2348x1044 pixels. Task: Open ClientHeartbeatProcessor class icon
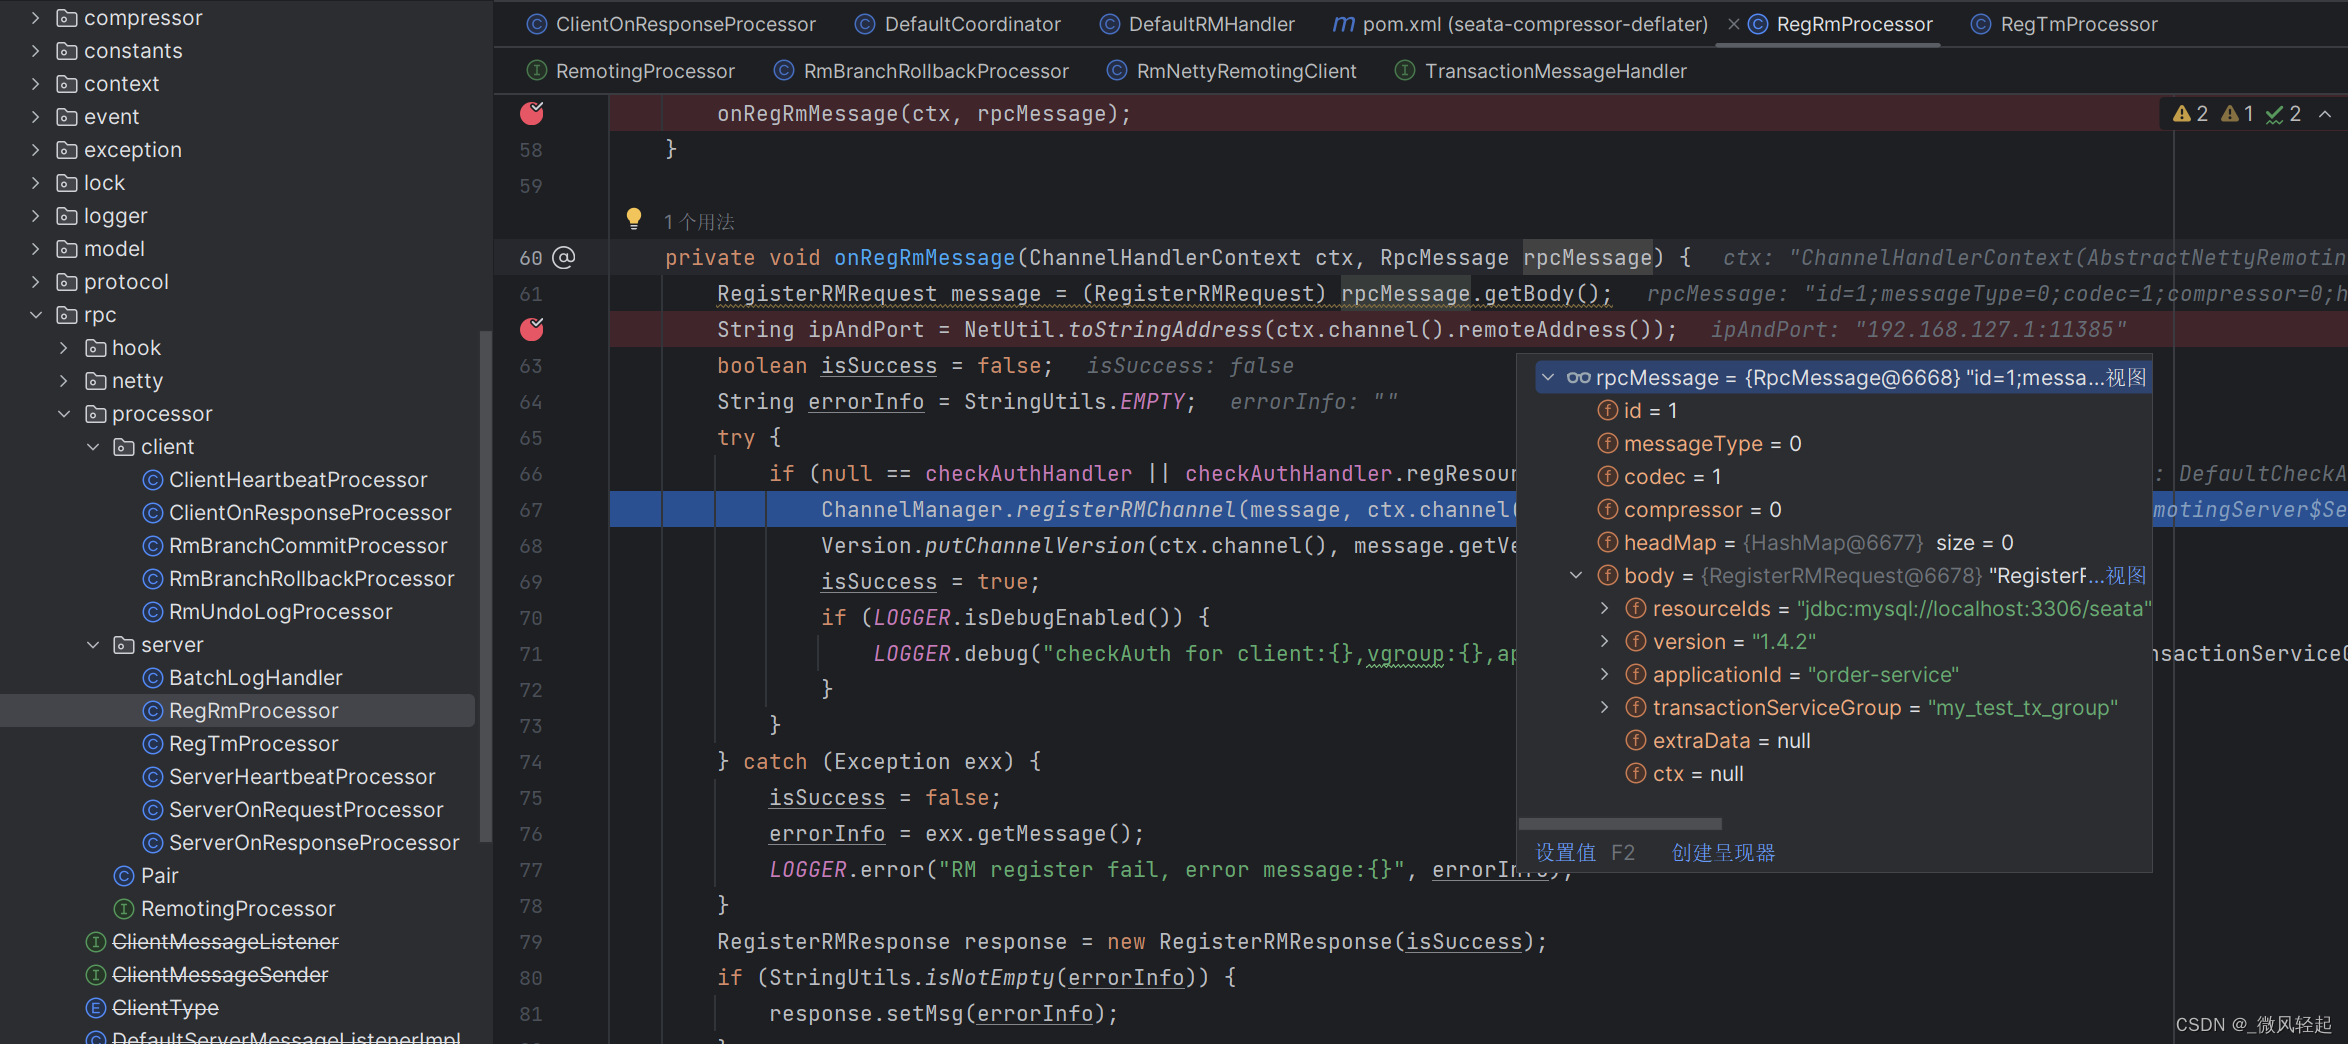point(153,480)
